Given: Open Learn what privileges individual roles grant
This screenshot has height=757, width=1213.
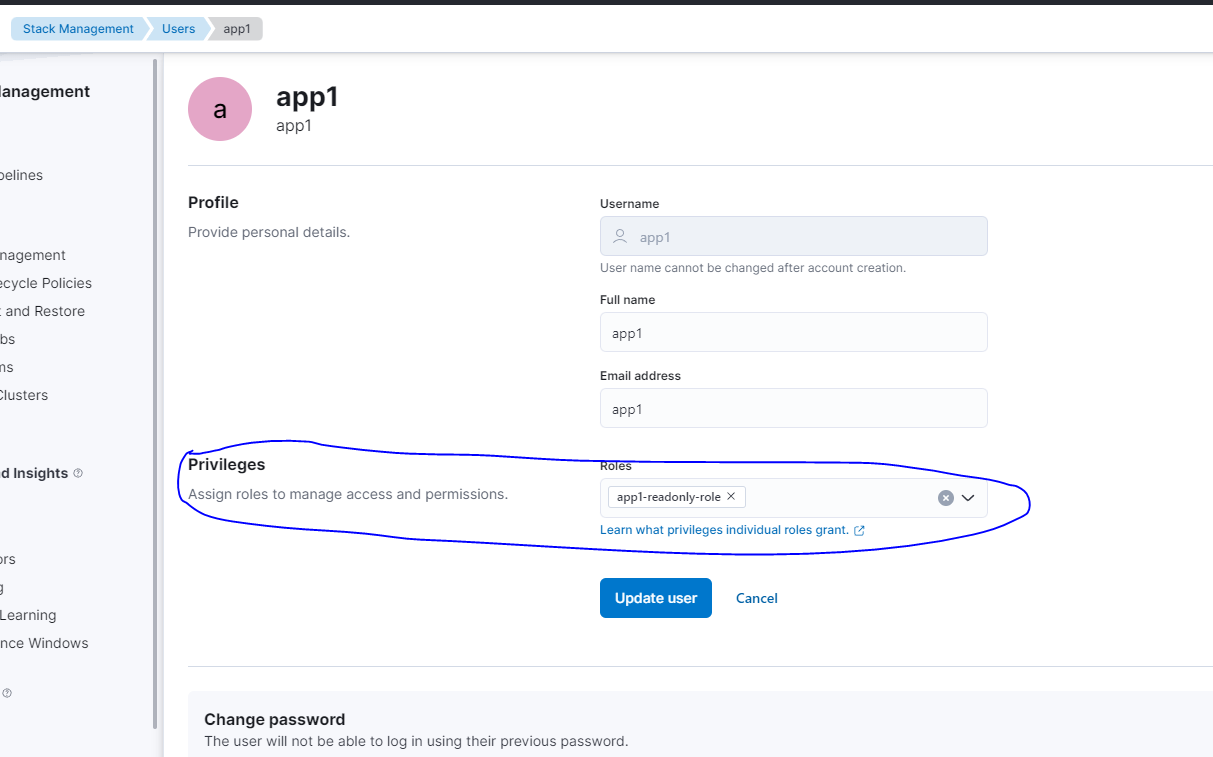Looking at the screenshot, I should (723, 530).
